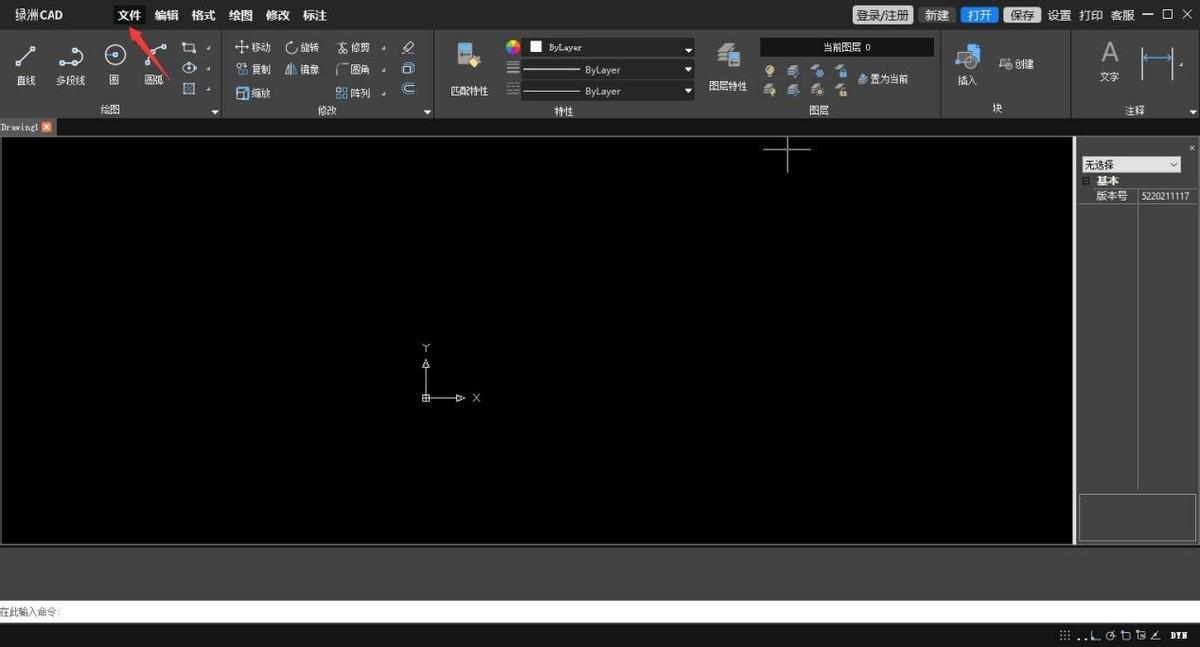Click the 复制 copy tool
The height and width of the screenshot is (647, 1200).
coord(253,69)
